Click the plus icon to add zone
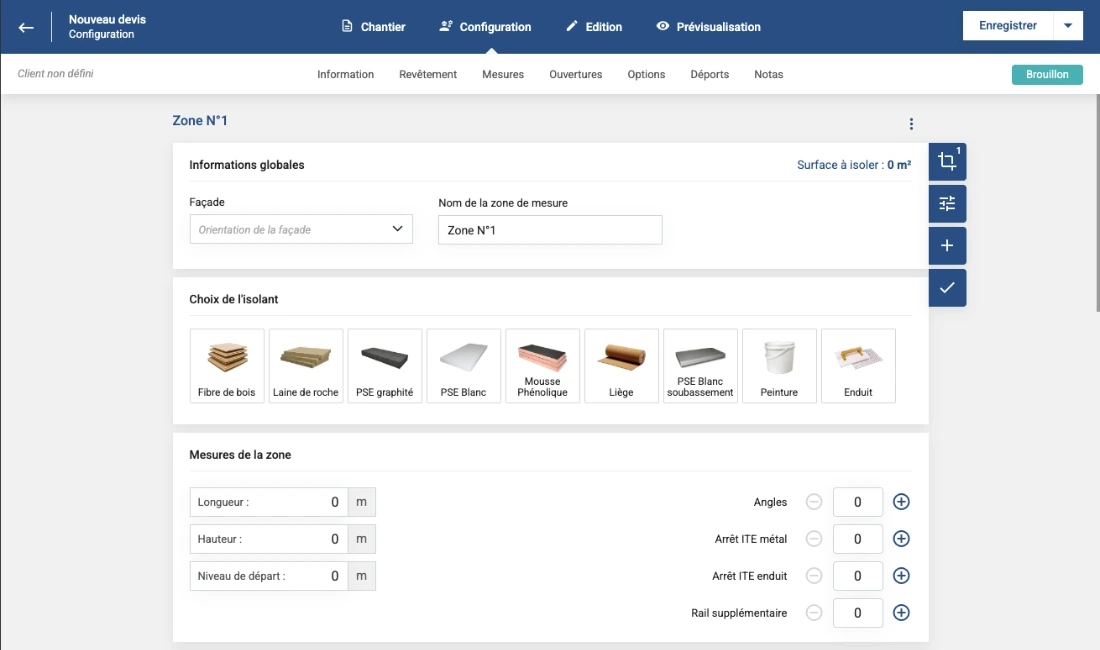 click(947, 246)
